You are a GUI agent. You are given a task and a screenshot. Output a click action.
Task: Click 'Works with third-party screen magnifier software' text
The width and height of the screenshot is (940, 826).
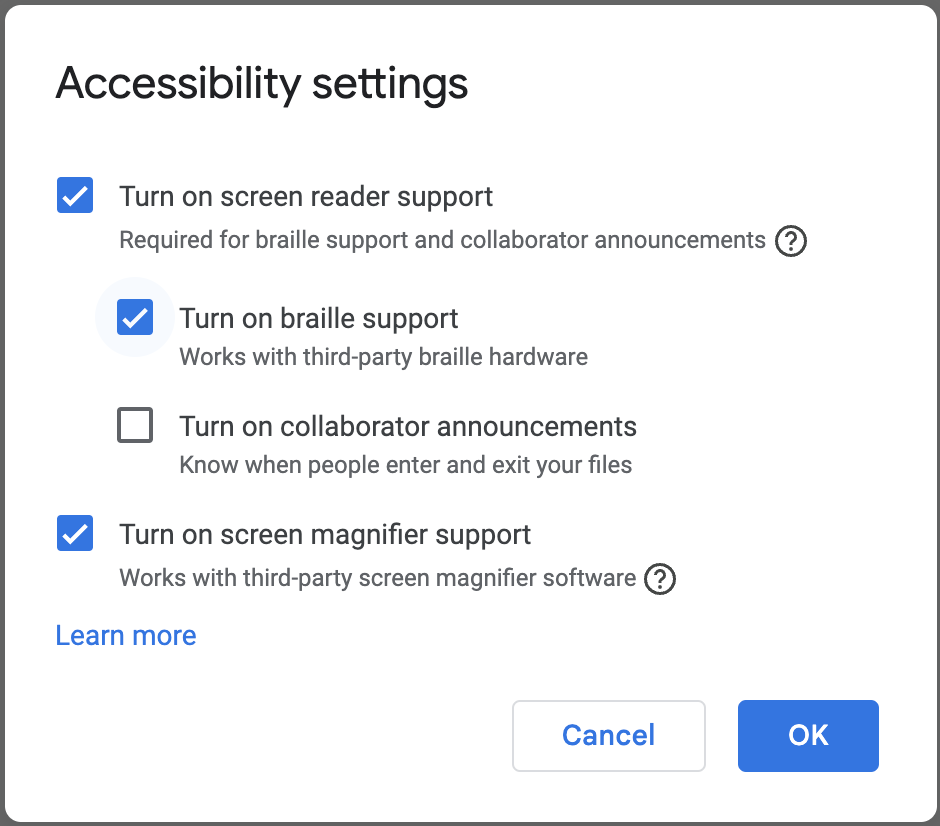378,578
